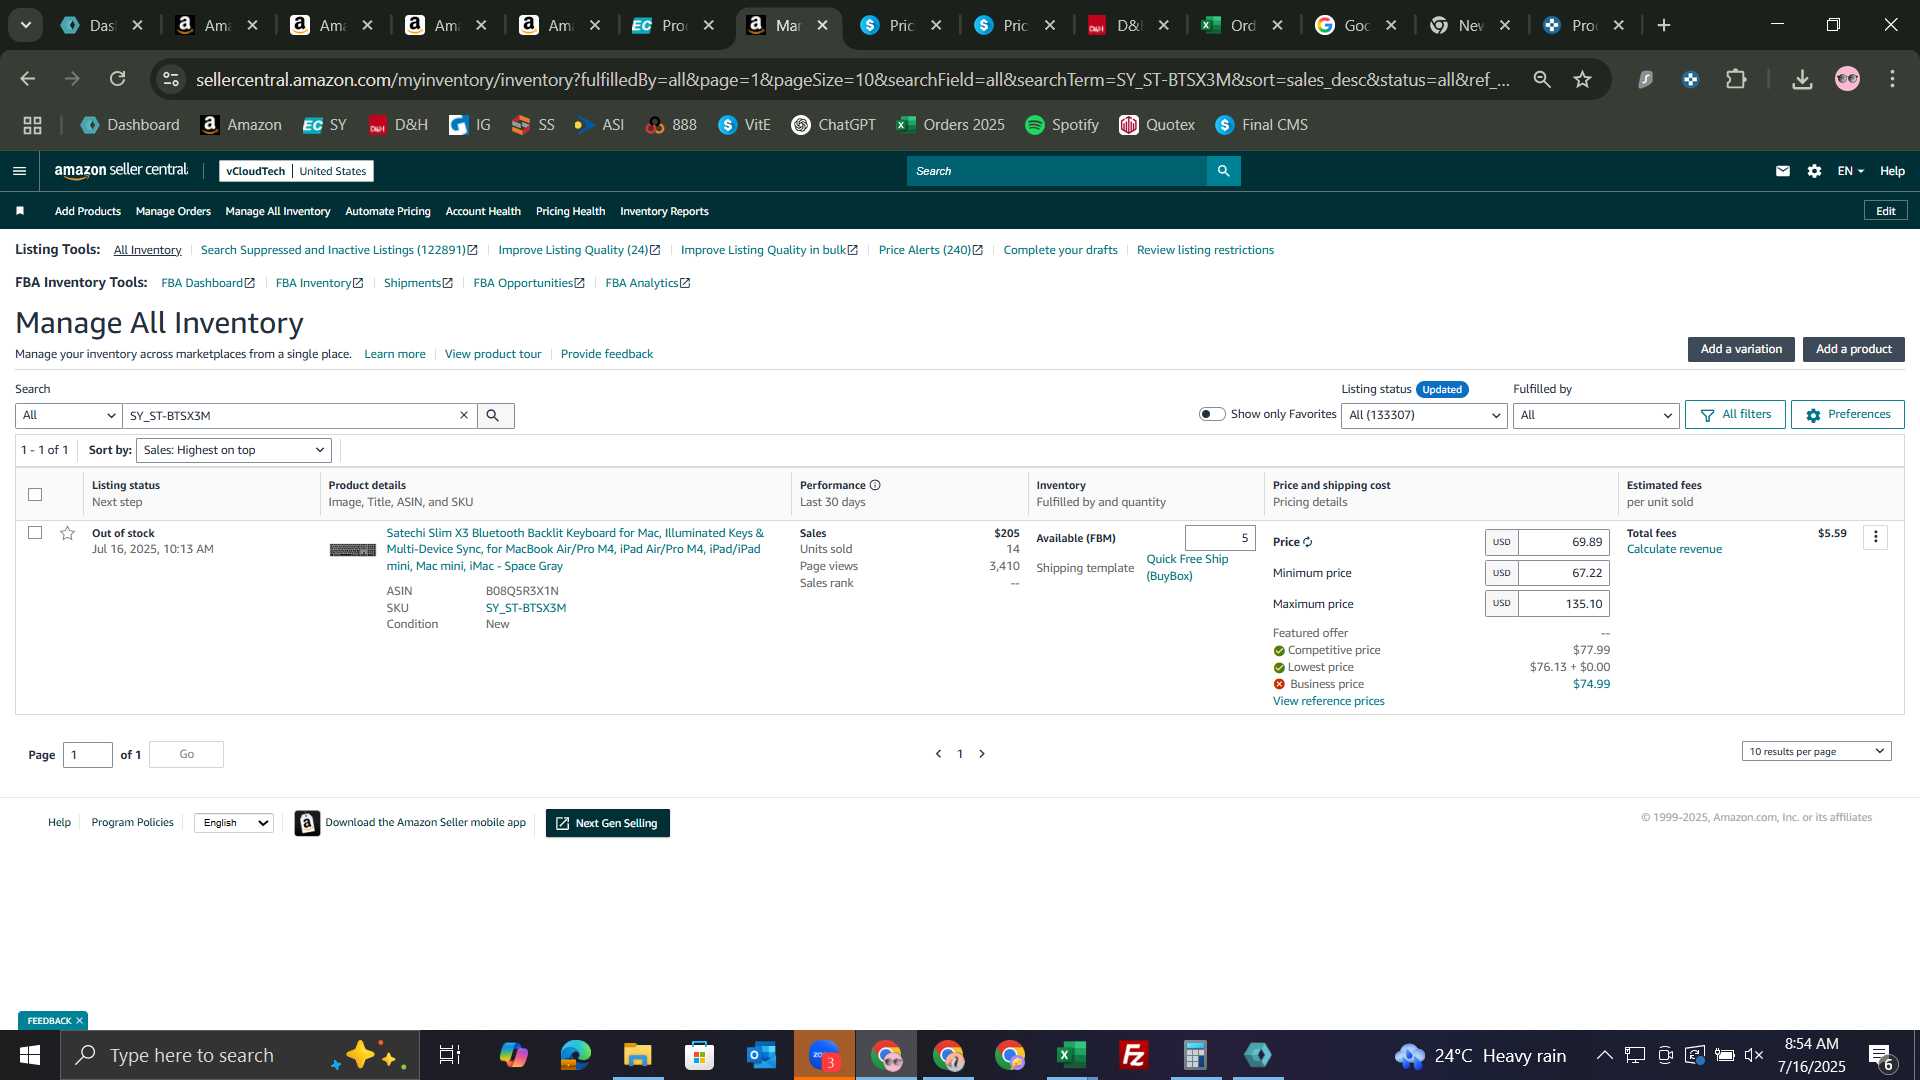Open the vCloudTech United States account switcher

(x=296, y=171)
